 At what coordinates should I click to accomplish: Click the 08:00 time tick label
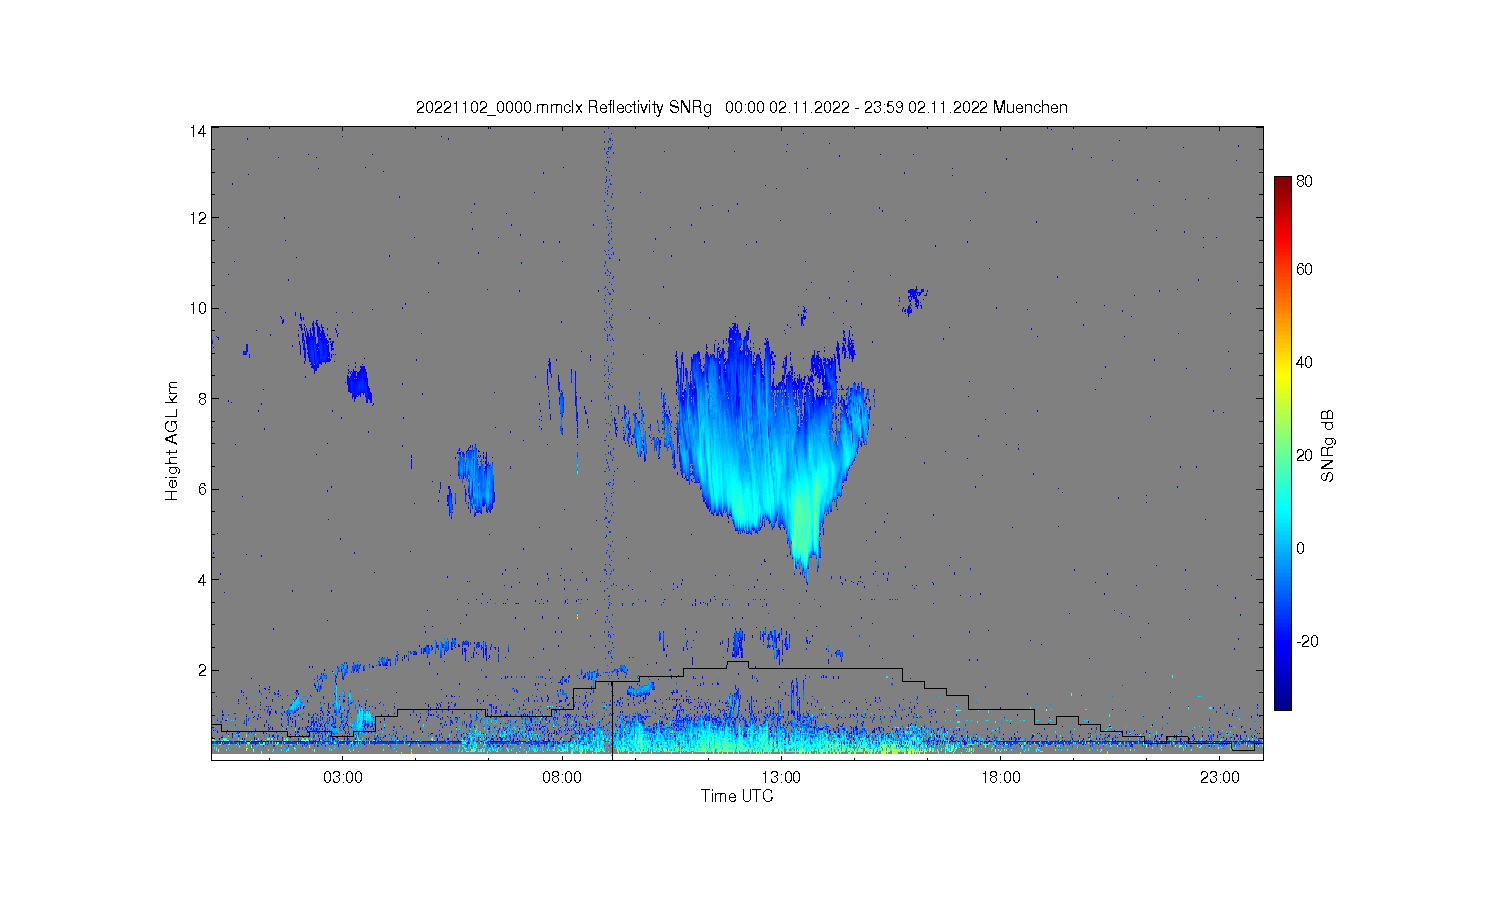(562, 777)
